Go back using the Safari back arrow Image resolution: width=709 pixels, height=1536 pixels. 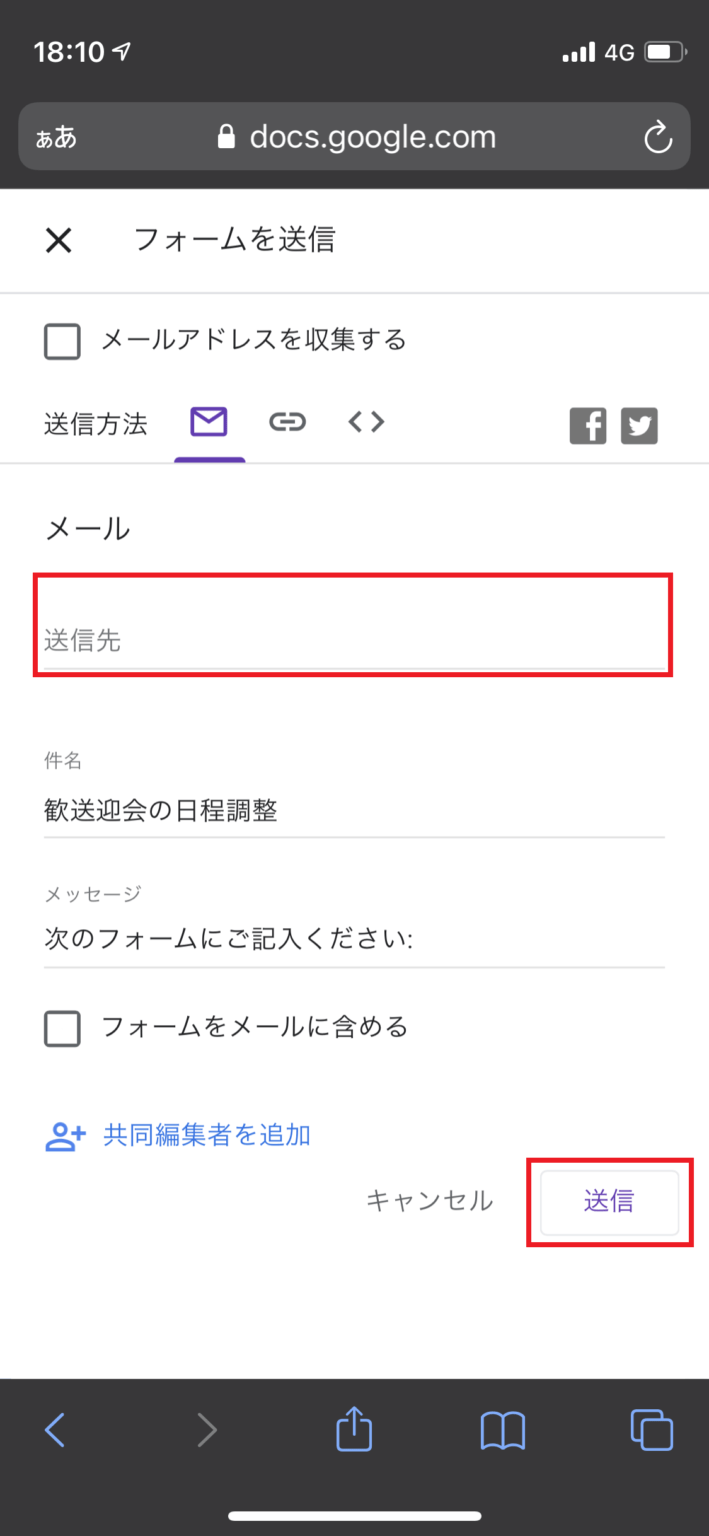pos(56,1430)
